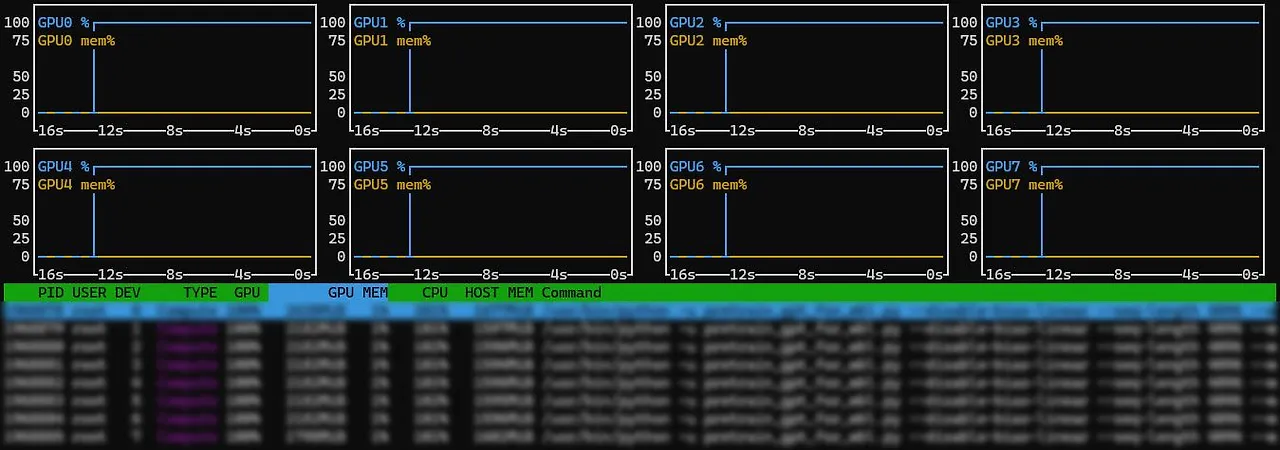Click the 'GPU5 %' legend label
The height and width of the screenshot is (450, 1280).
[379, 166]
